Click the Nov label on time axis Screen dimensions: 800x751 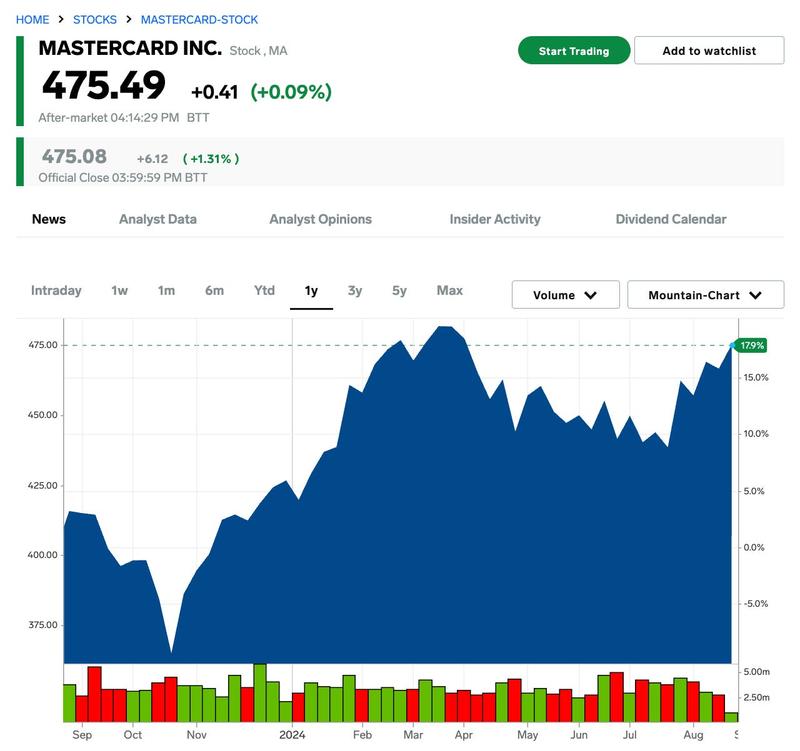196,735
